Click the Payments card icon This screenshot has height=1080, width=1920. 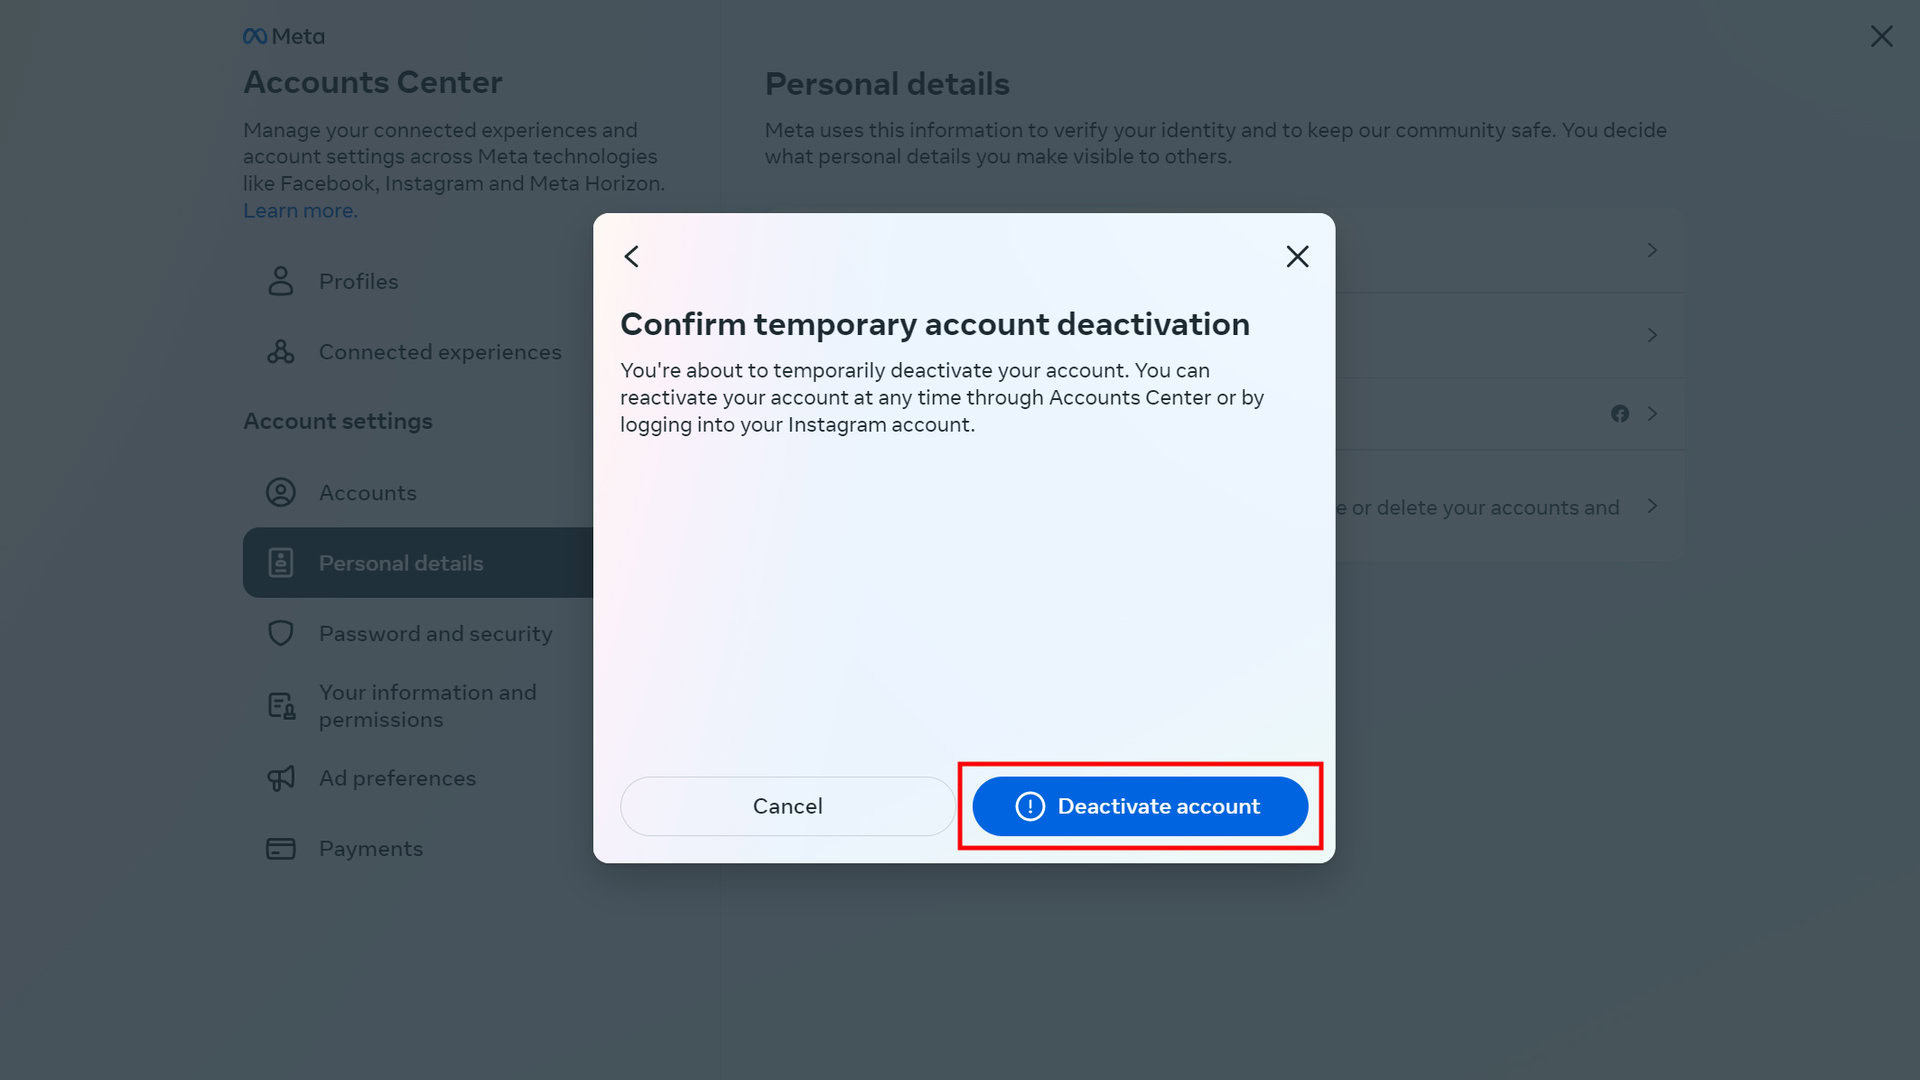(x=281, y=849)
